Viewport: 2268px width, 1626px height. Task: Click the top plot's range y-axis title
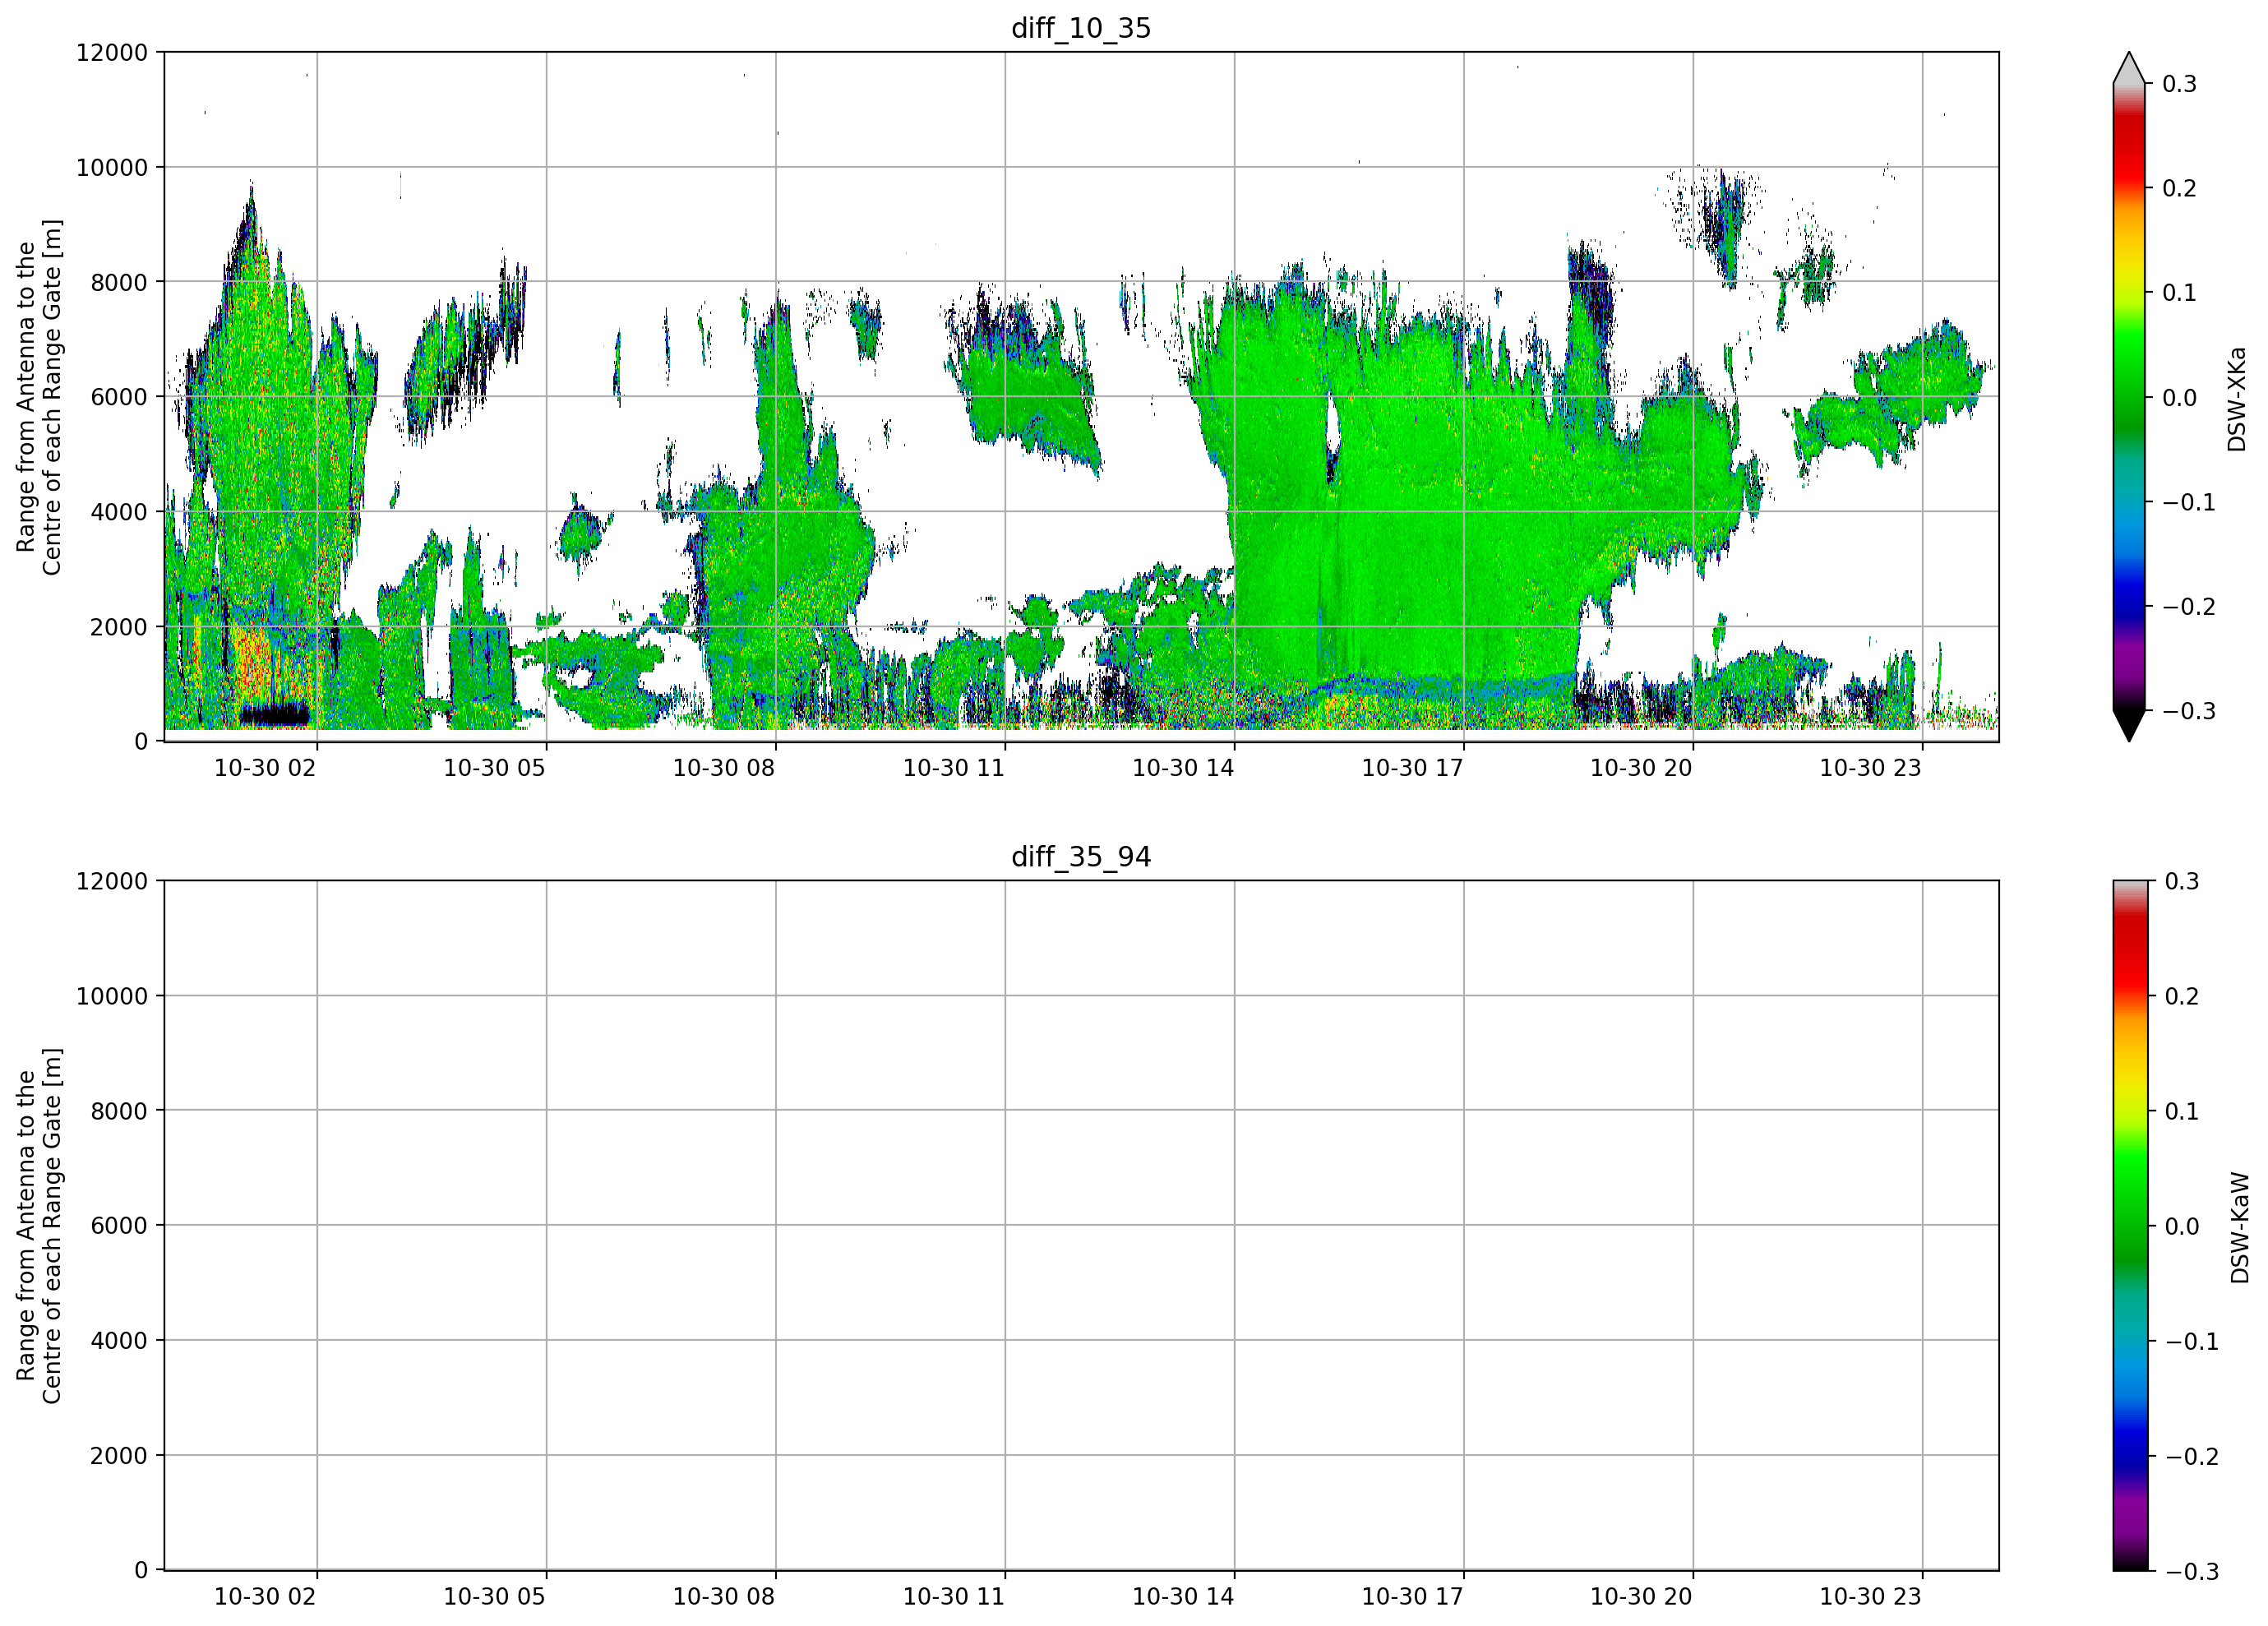coord(39,397)
